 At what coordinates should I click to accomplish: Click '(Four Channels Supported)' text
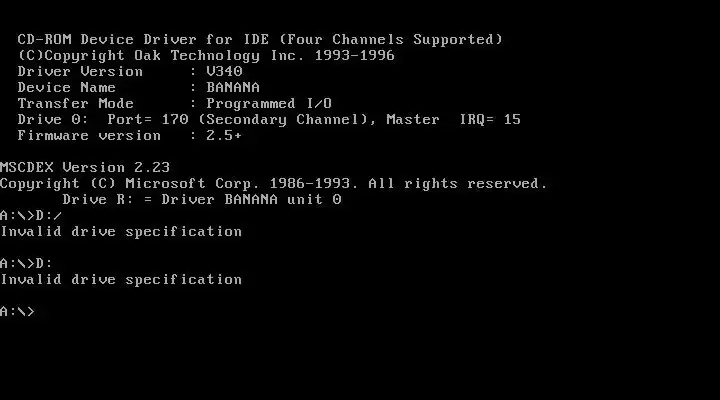pyautogui.click(x=391, y=39)
